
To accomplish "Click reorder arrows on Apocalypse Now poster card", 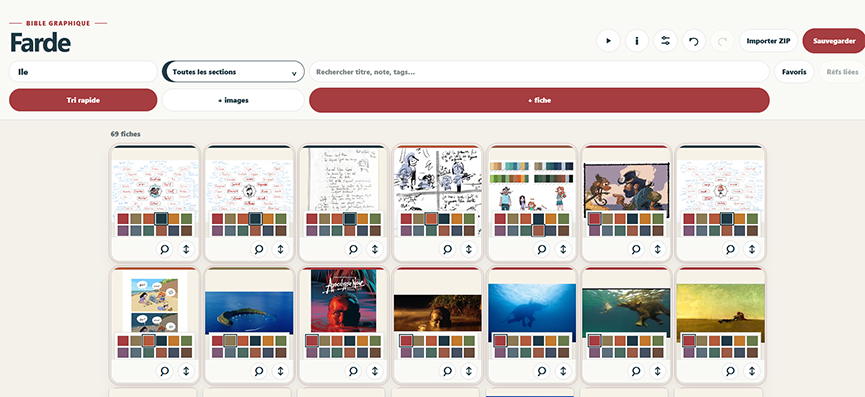I will [375, 371].
